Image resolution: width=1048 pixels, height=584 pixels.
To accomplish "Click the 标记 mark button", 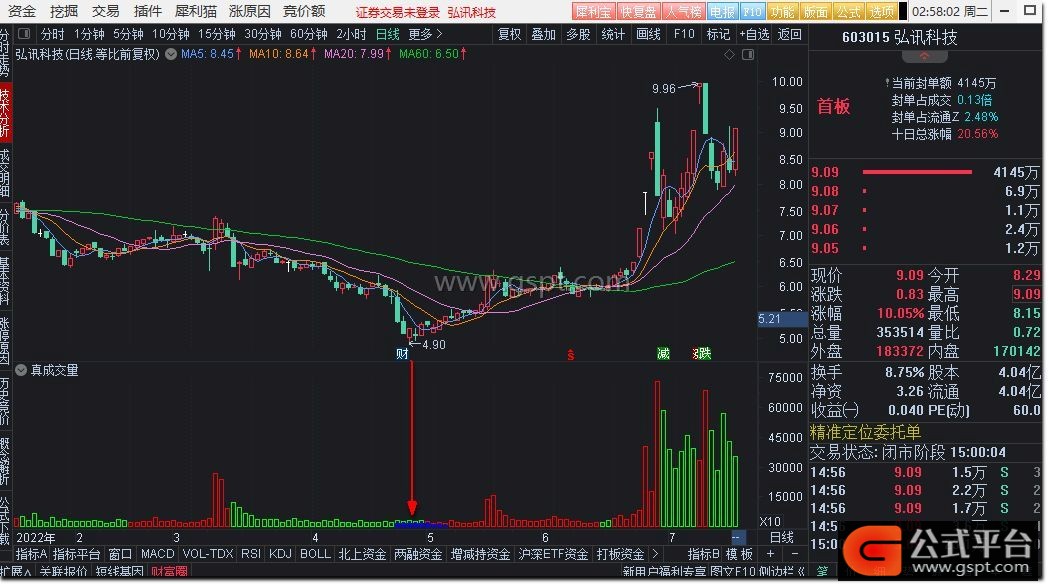I will coord(718,33).
